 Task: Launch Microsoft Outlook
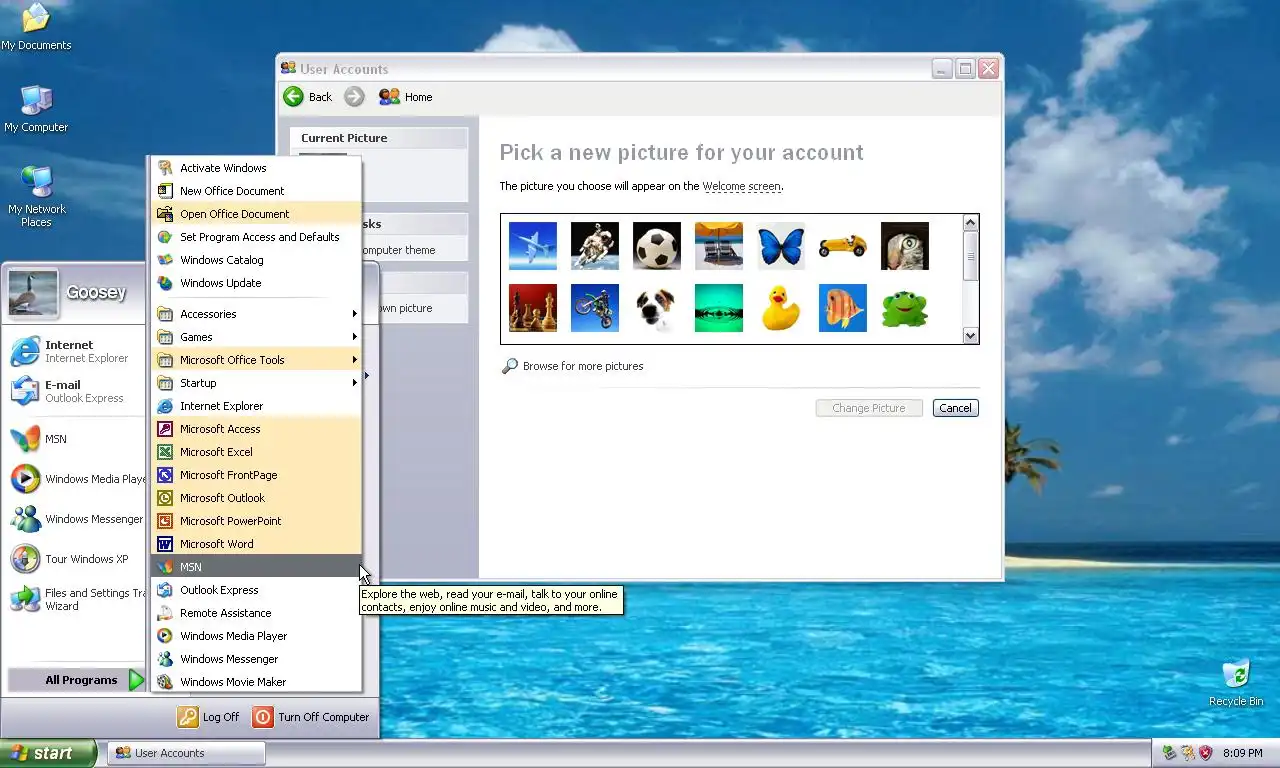coord(256,498)
